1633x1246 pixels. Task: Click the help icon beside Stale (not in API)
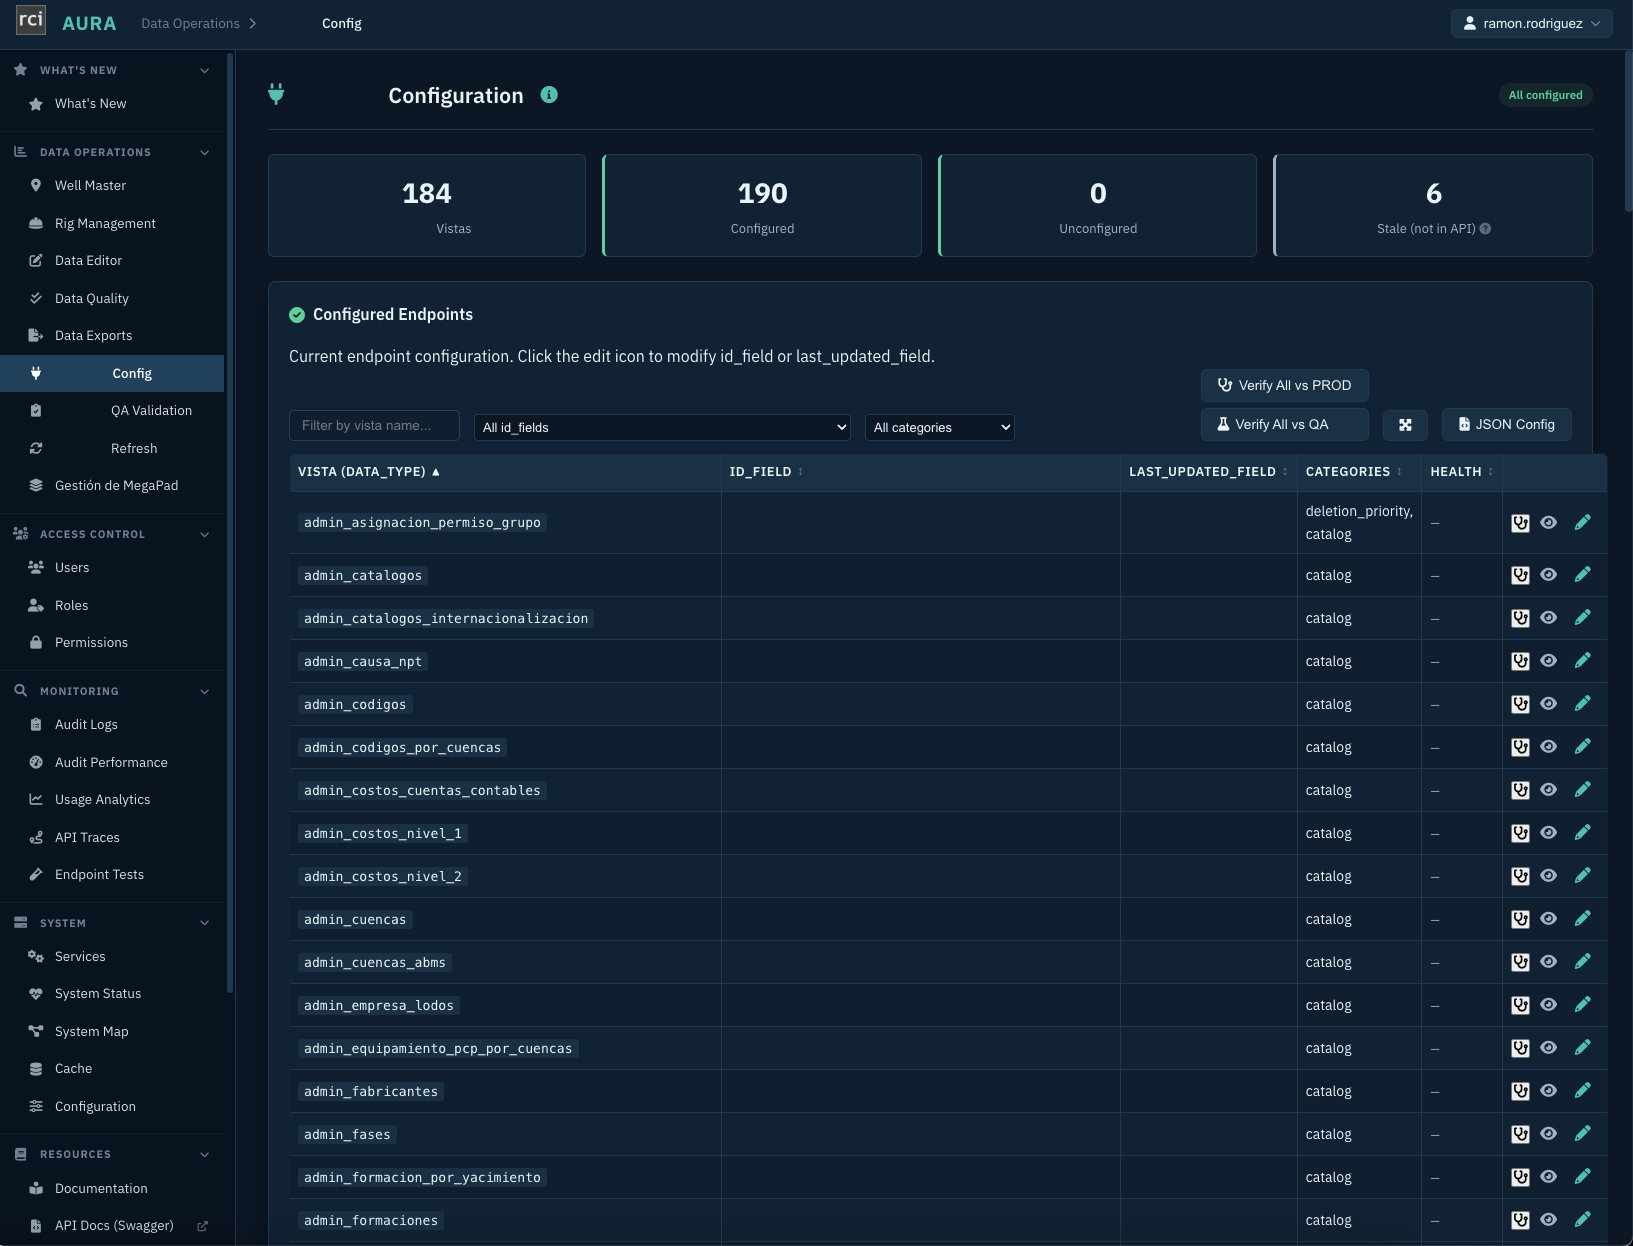tap(1485, 229)
